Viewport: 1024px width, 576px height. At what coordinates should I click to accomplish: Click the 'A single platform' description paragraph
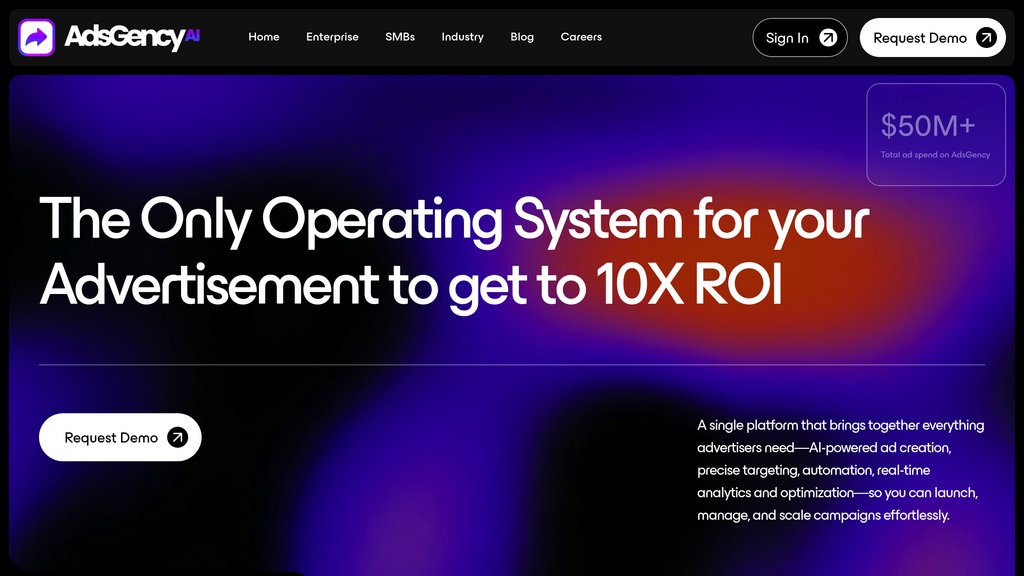[840, 470]
